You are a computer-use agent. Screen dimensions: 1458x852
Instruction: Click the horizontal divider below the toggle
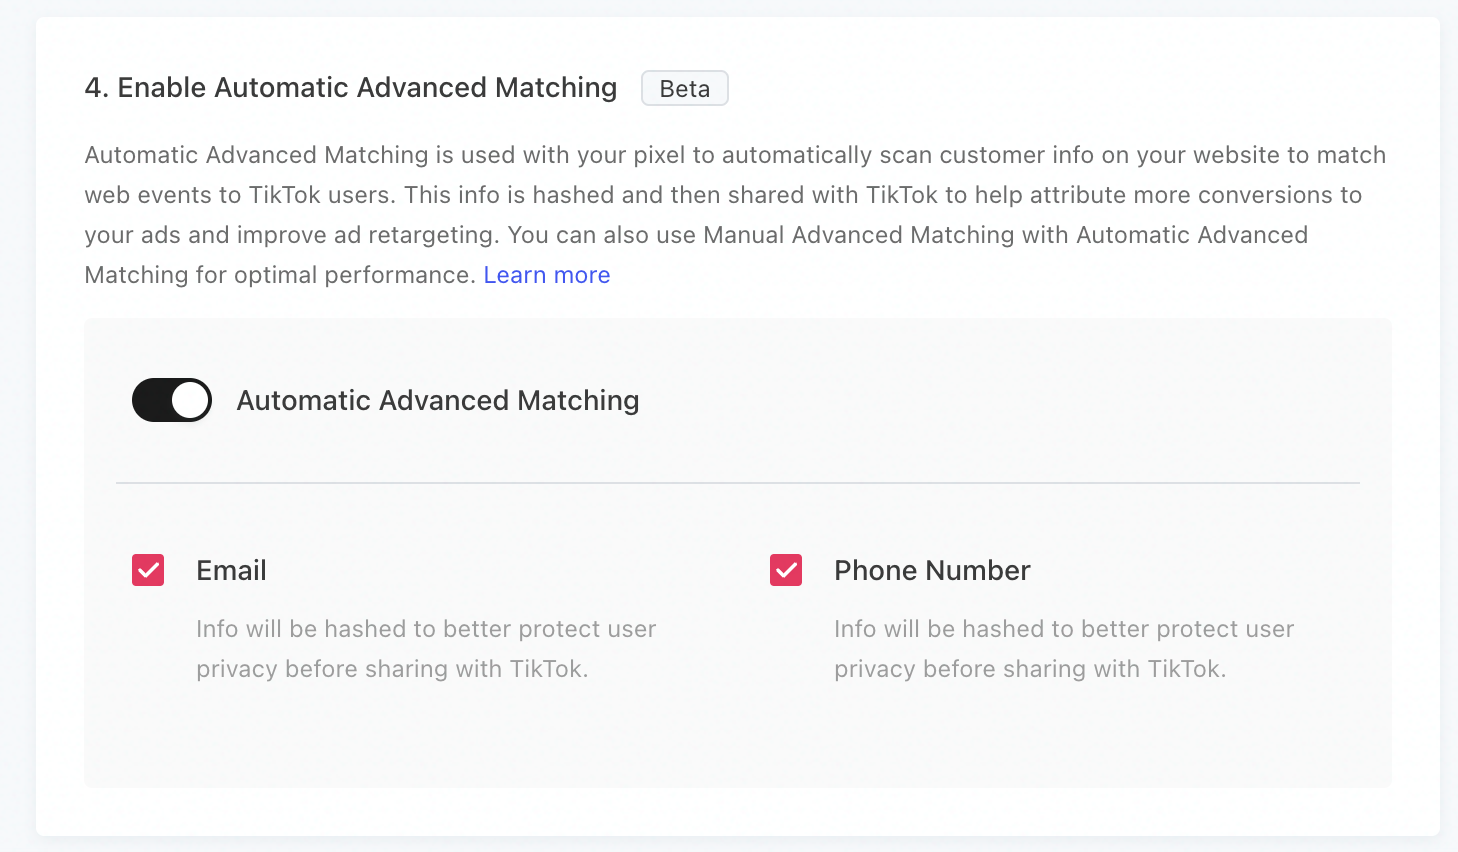pyautogui.click(x=737, y=483)
